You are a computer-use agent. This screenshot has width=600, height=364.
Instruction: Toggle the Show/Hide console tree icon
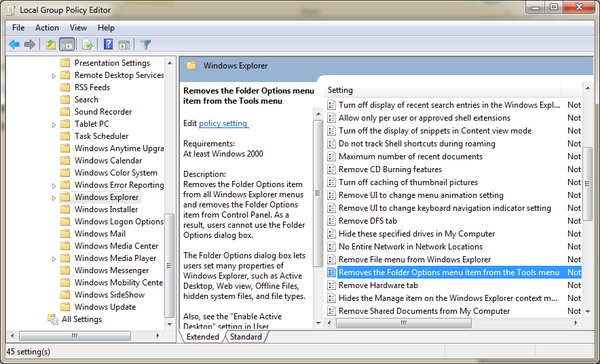67,45
